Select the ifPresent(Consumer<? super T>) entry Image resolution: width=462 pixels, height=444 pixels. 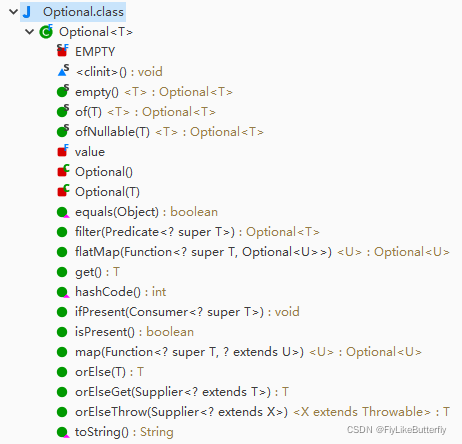(187, 312)
